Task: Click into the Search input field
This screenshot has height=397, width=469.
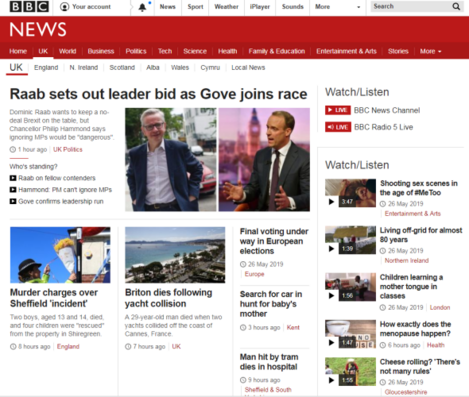Action: [x=411, y=6]
